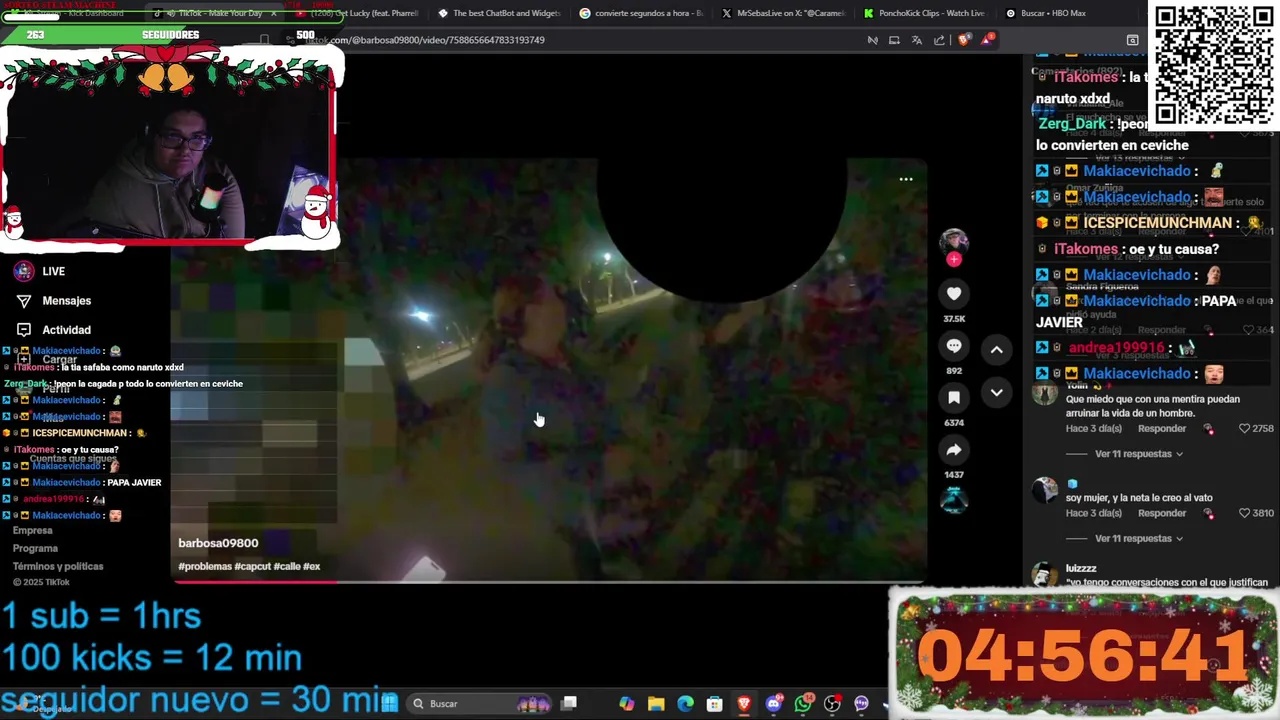
Task: Click luizzzz commenter name
Action: 1081,568
